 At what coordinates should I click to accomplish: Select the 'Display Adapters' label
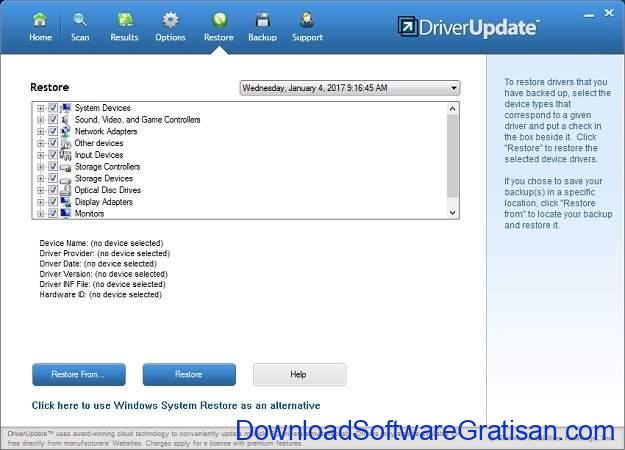click(104, 202)
